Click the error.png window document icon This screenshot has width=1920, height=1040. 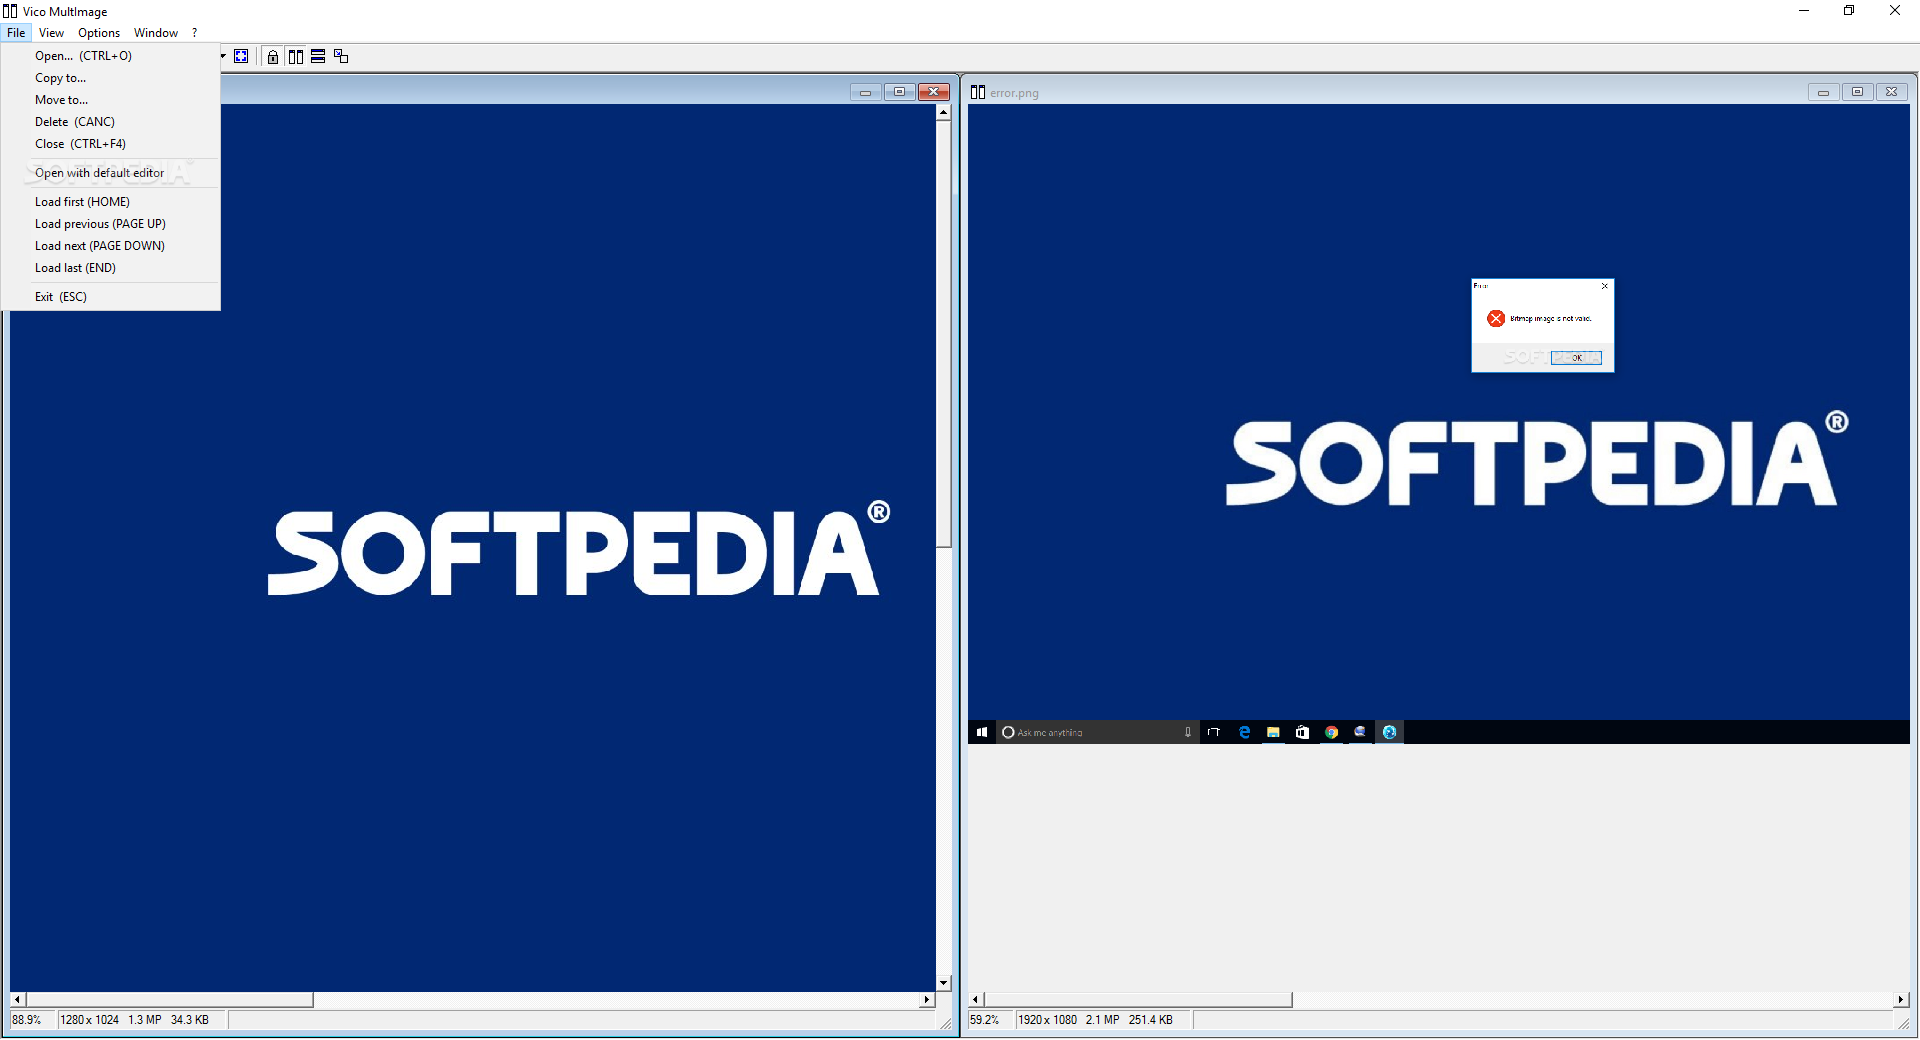pyautogui.click(x=978, y=92)
